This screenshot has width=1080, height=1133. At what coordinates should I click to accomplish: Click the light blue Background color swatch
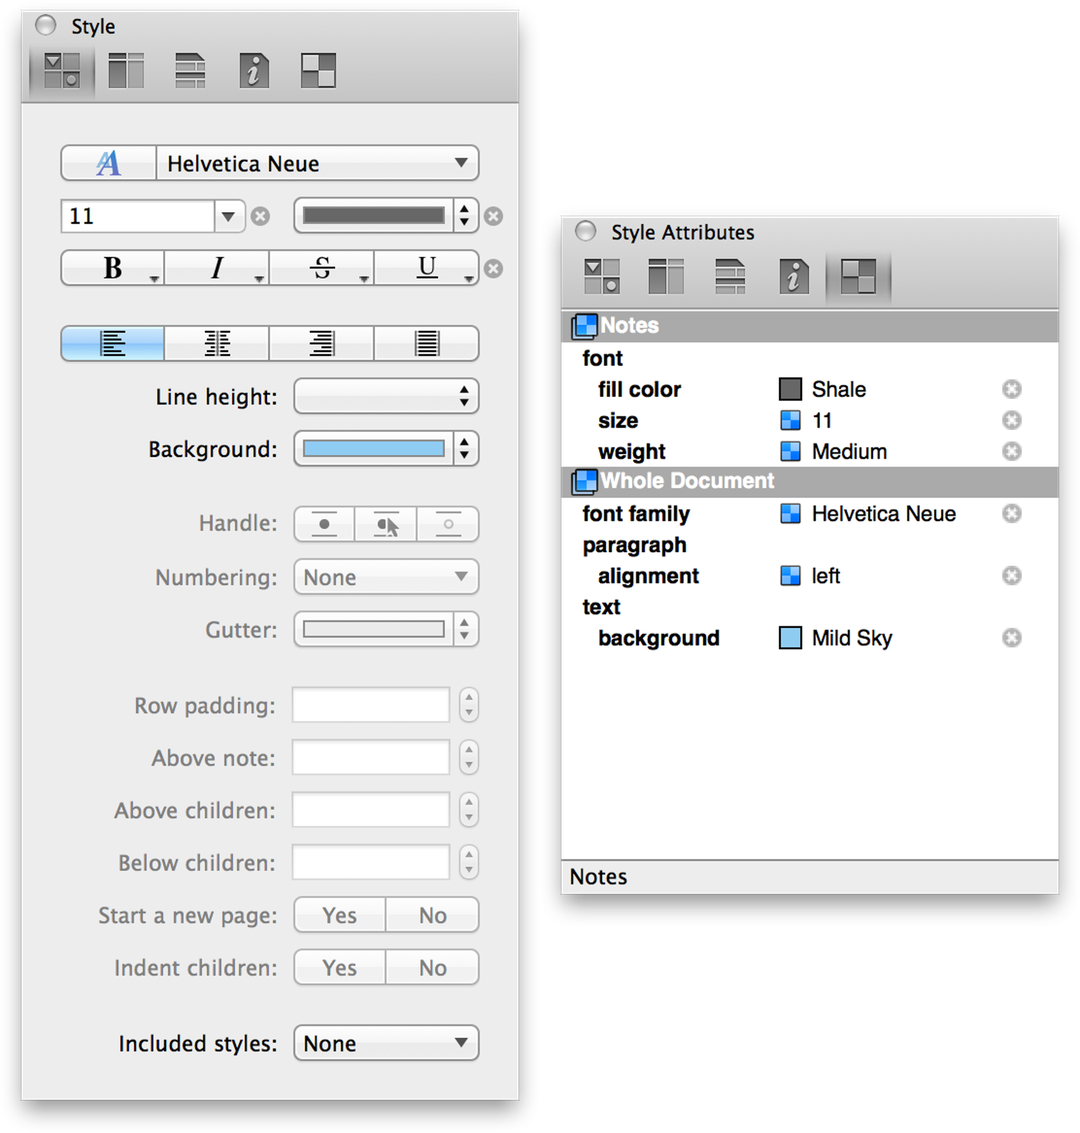coord(373,449)
